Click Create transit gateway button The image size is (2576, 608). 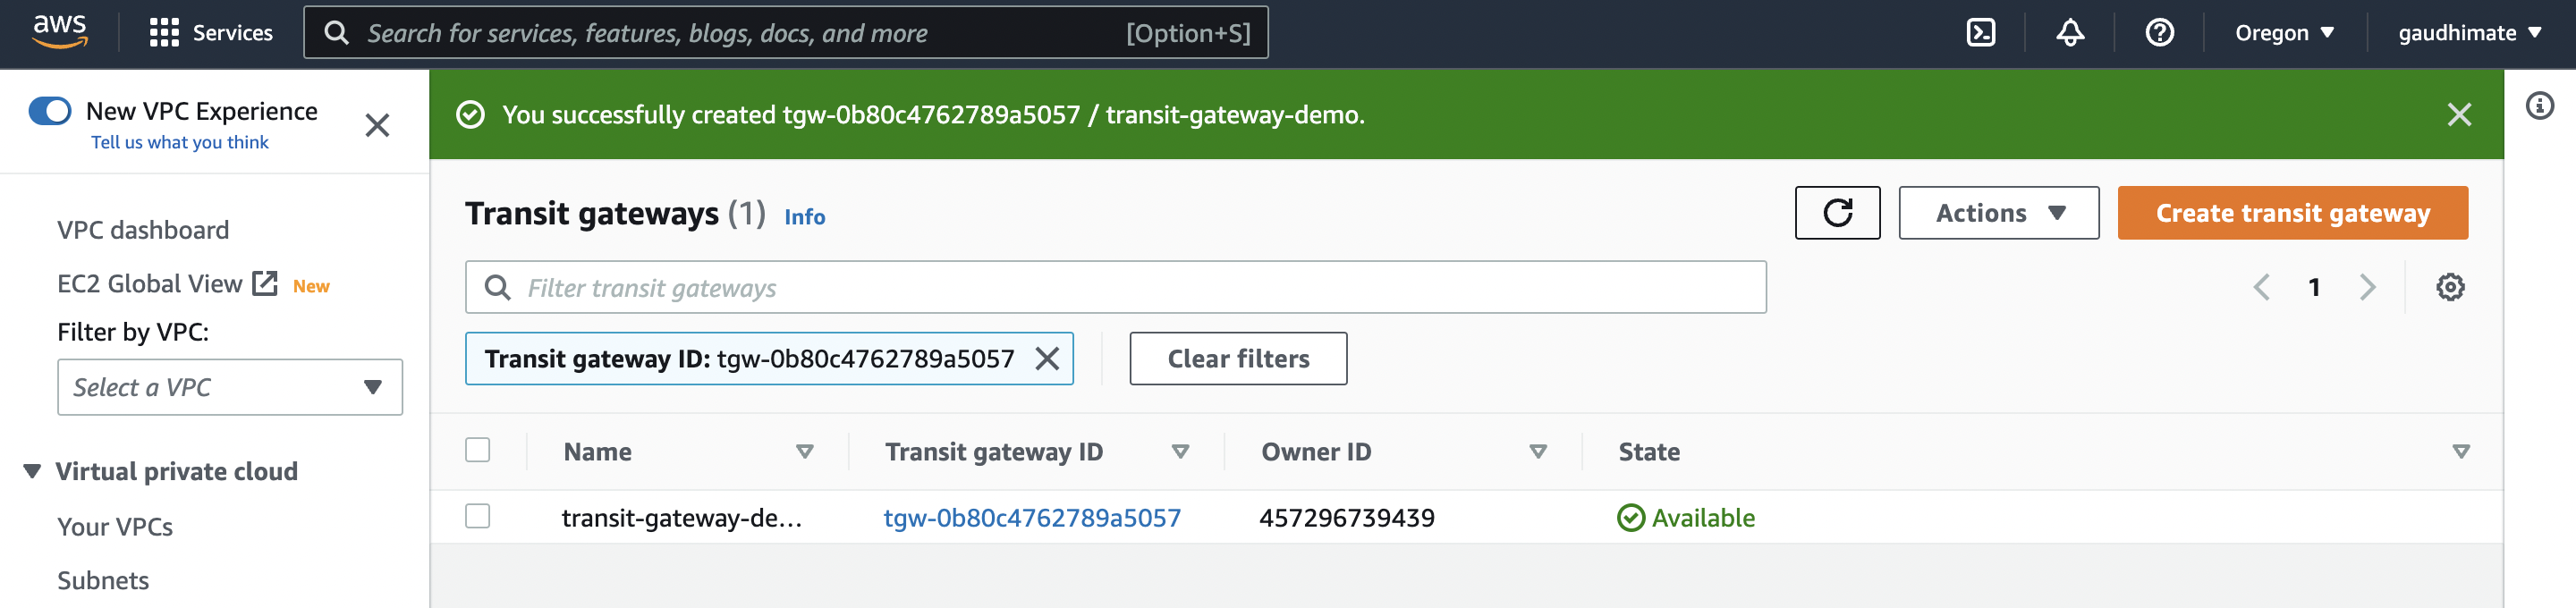2291,213
